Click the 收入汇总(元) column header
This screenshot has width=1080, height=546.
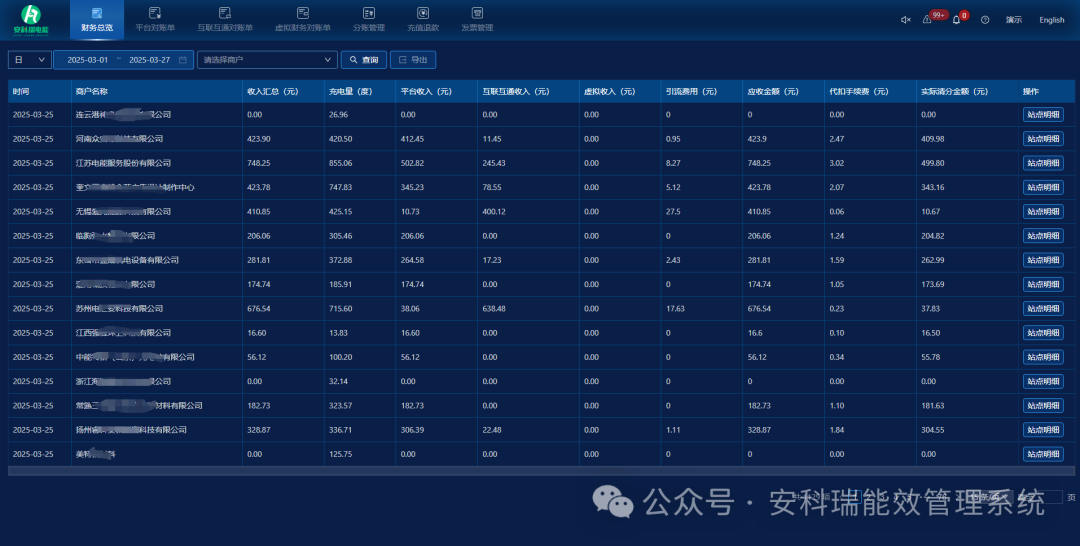283,91
